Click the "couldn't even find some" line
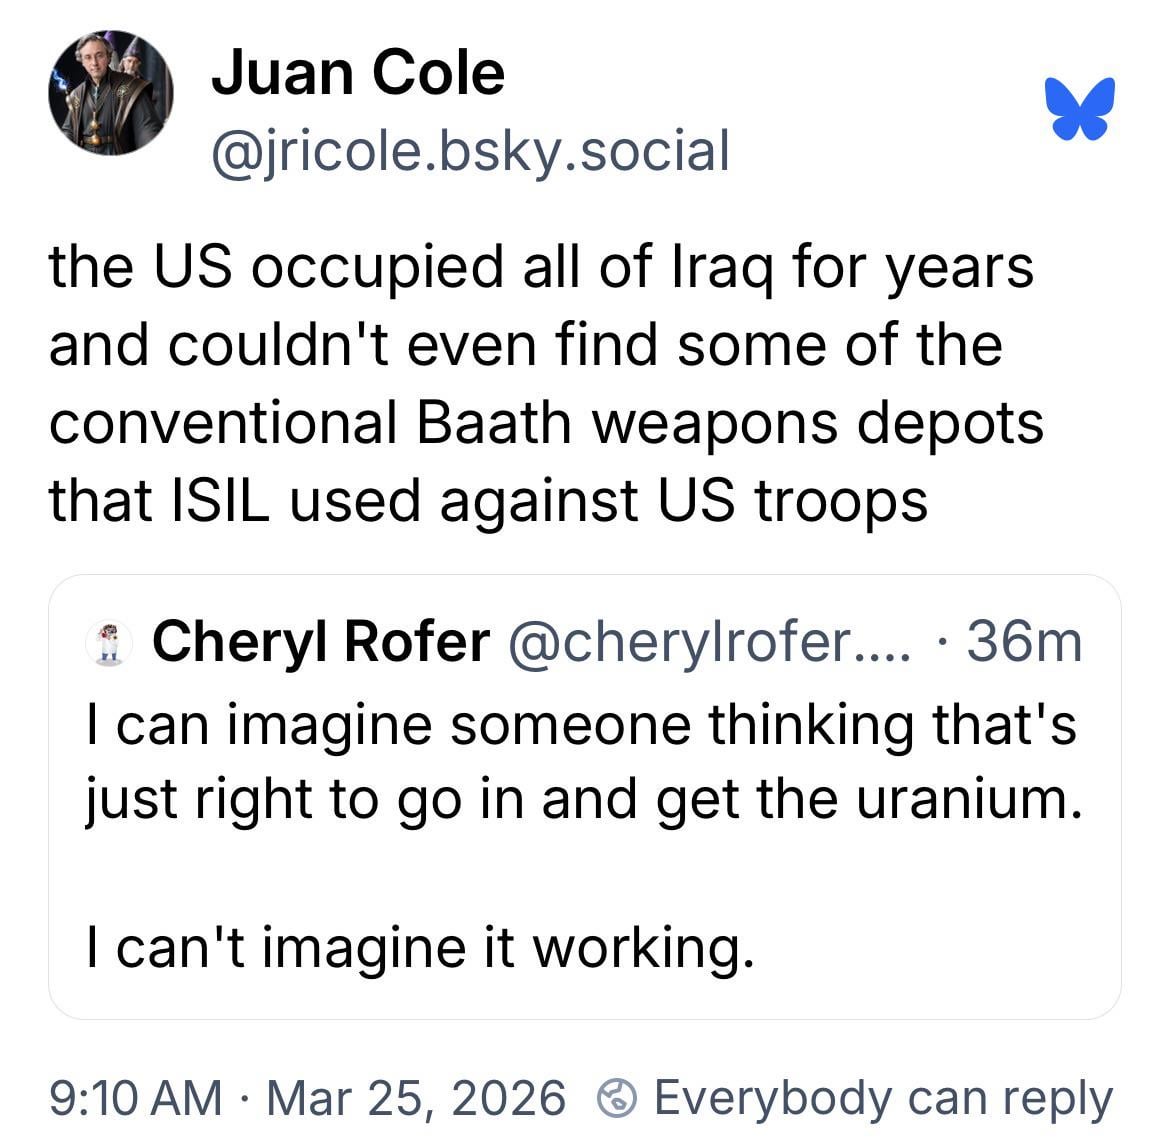 click(525, 345)
